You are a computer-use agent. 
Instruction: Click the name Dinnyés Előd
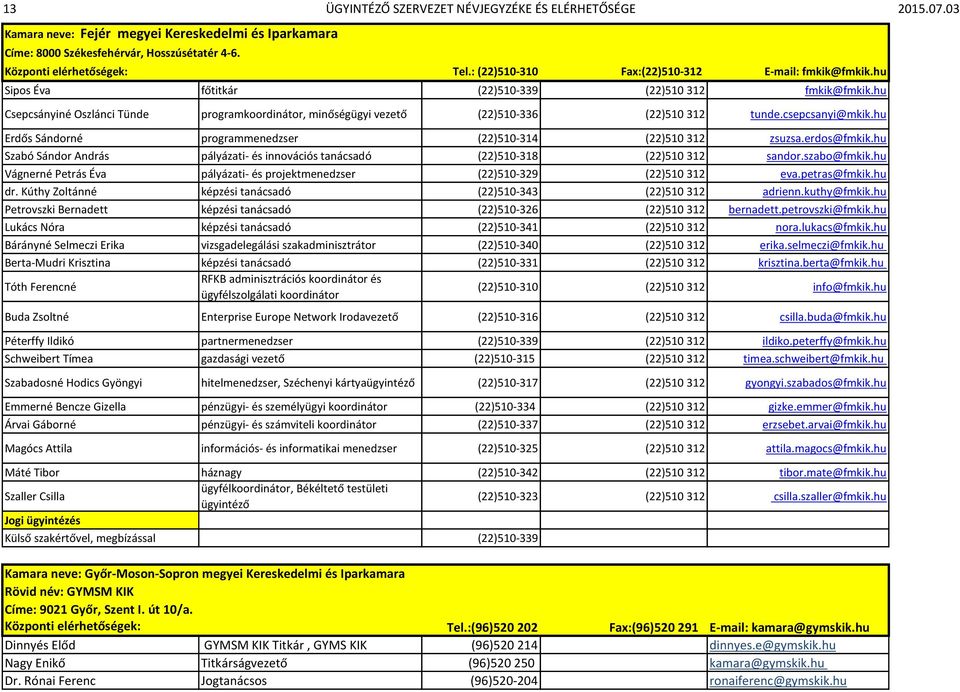click(x=40, y=645)
